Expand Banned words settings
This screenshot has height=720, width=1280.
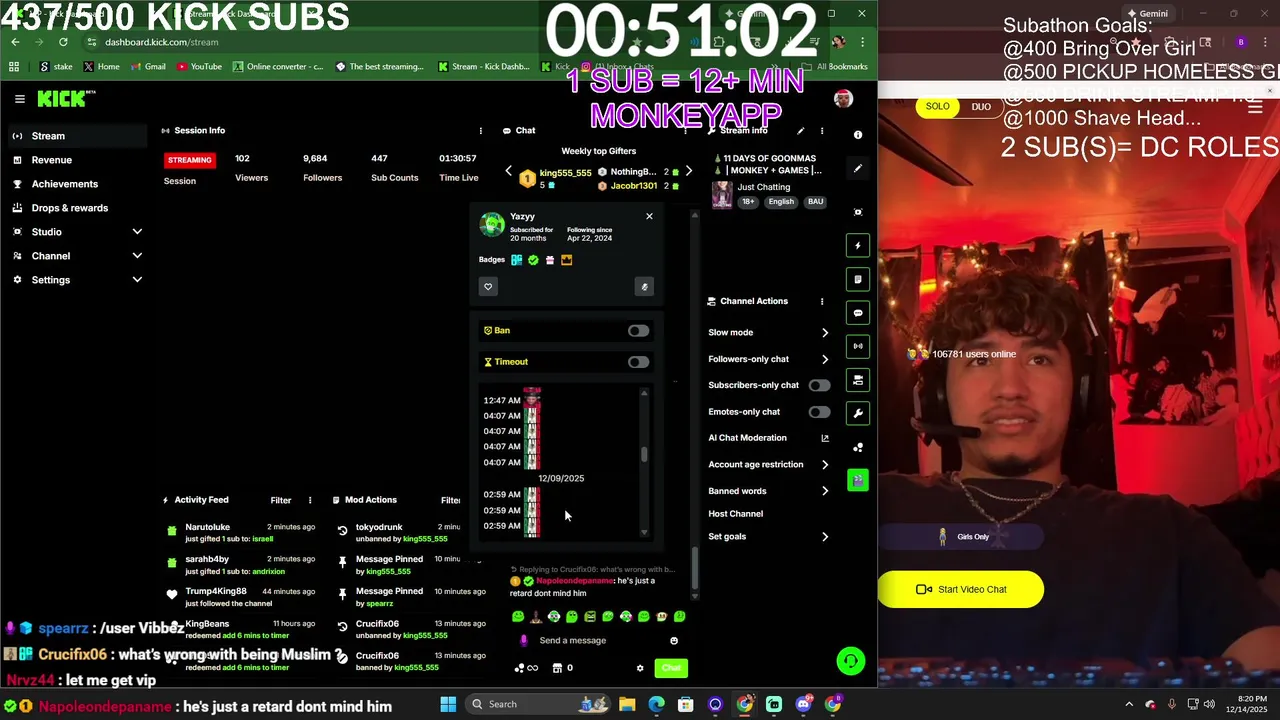tap(825, 491)
